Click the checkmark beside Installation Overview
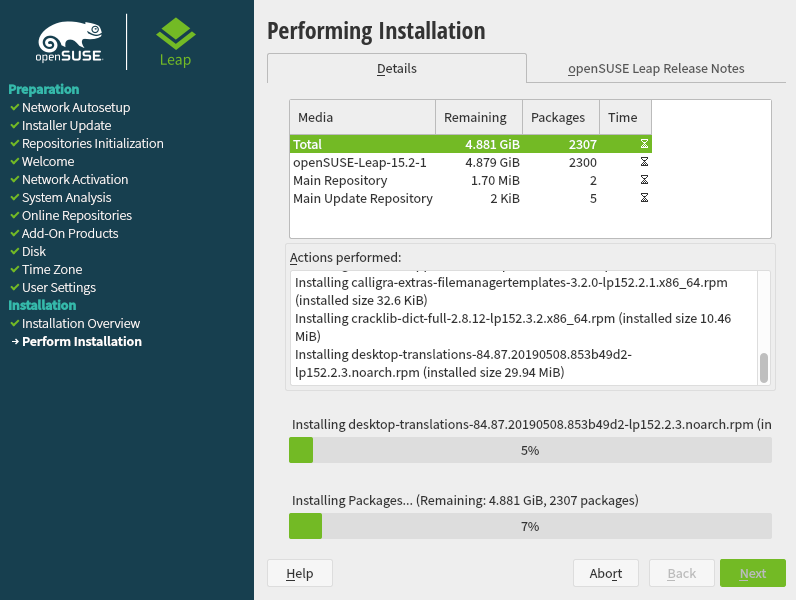 tap(14, 324)
